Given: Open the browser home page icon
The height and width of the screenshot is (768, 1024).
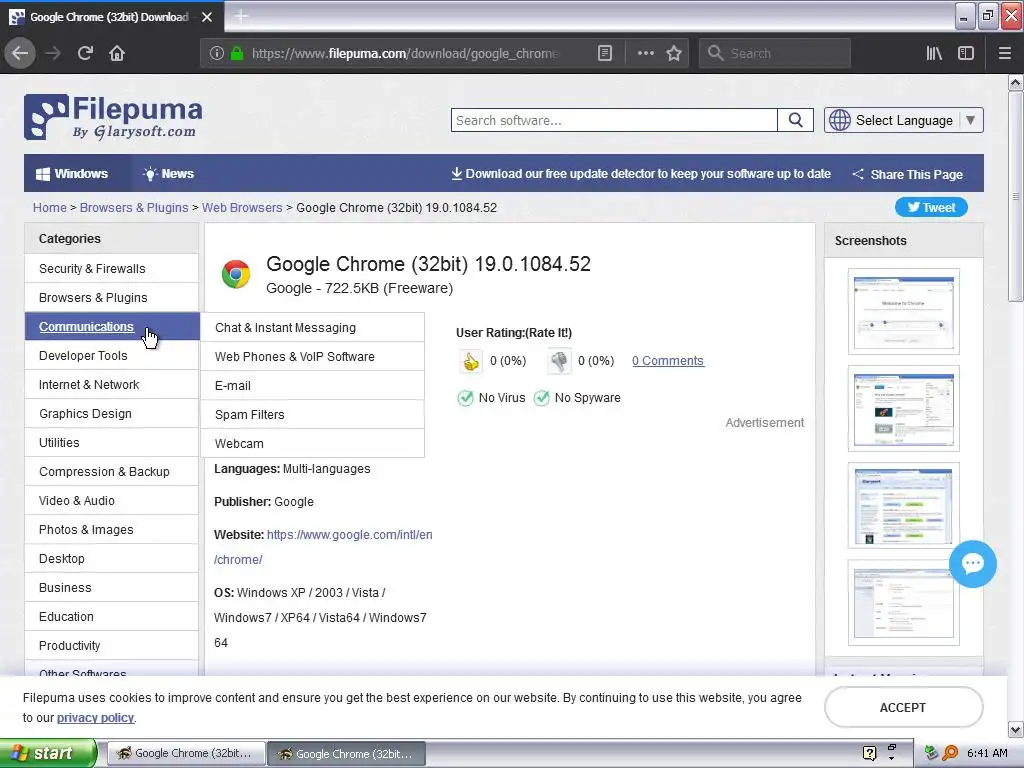Looking at the screenshot, I should pyautogui.click(x=117, y=53).
